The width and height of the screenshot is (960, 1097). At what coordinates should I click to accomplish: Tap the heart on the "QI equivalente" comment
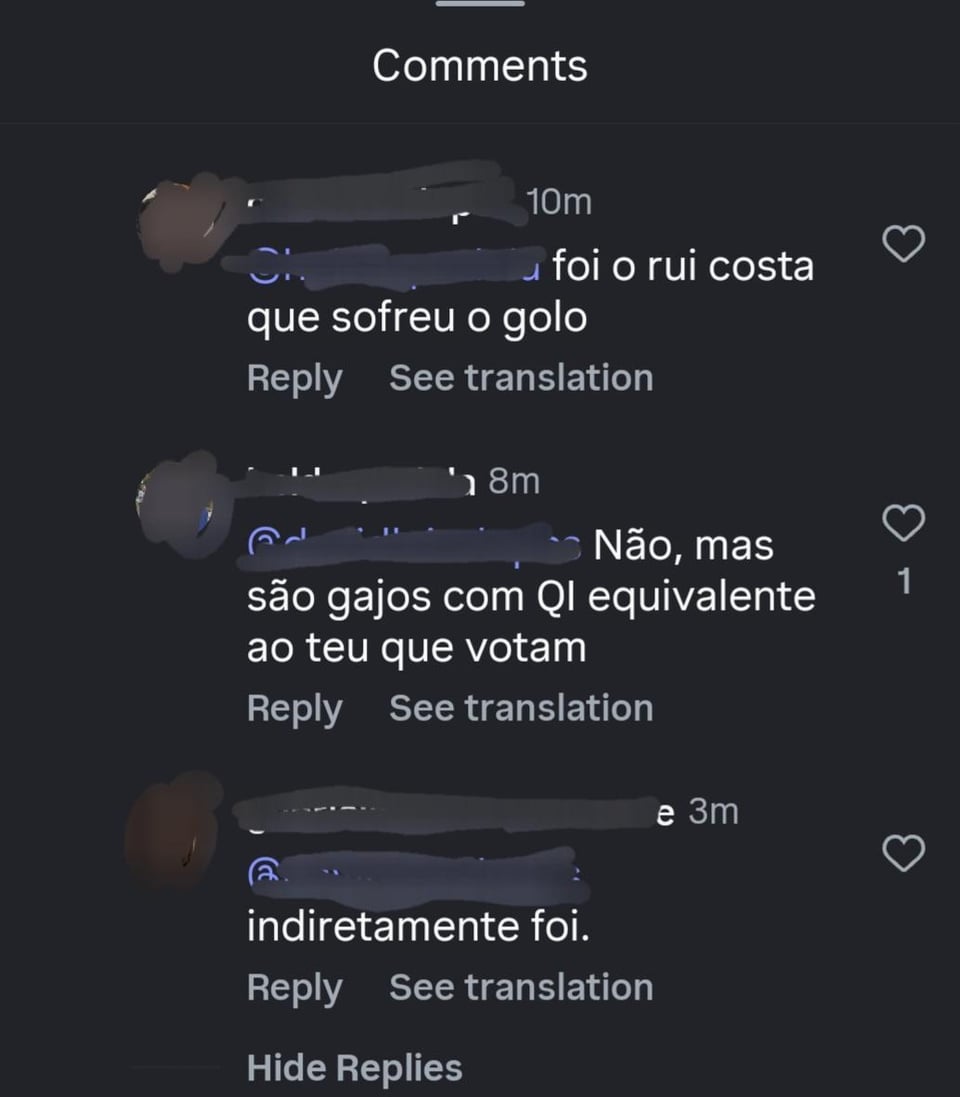pos(905,522)
